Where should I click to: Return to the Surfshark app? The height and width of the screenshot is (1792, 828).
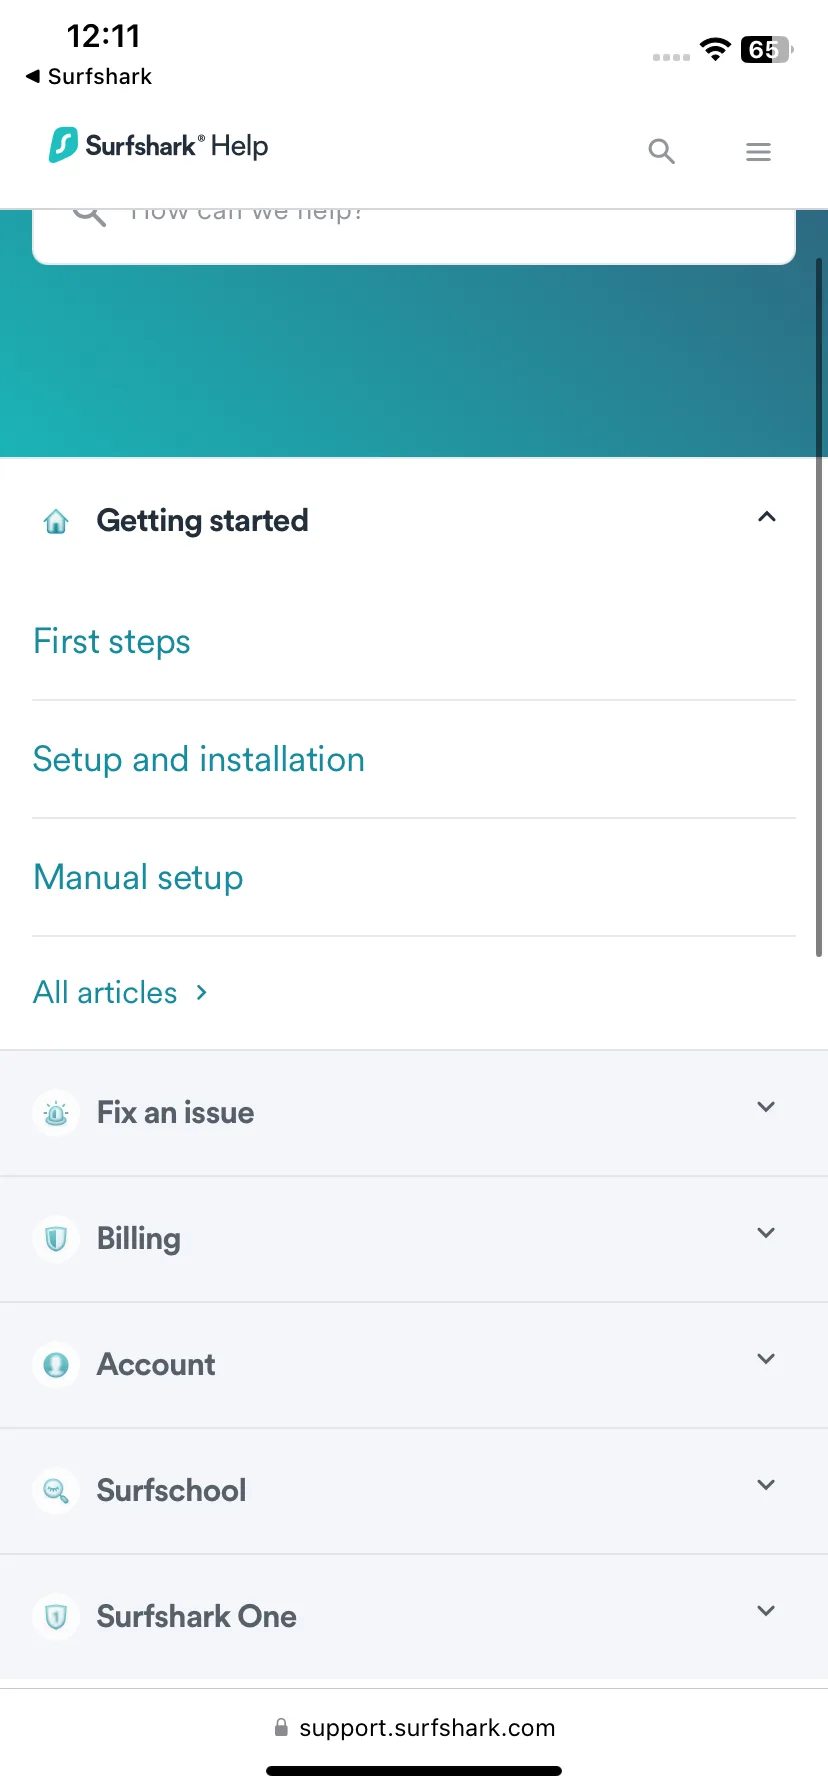click(89, 76)
